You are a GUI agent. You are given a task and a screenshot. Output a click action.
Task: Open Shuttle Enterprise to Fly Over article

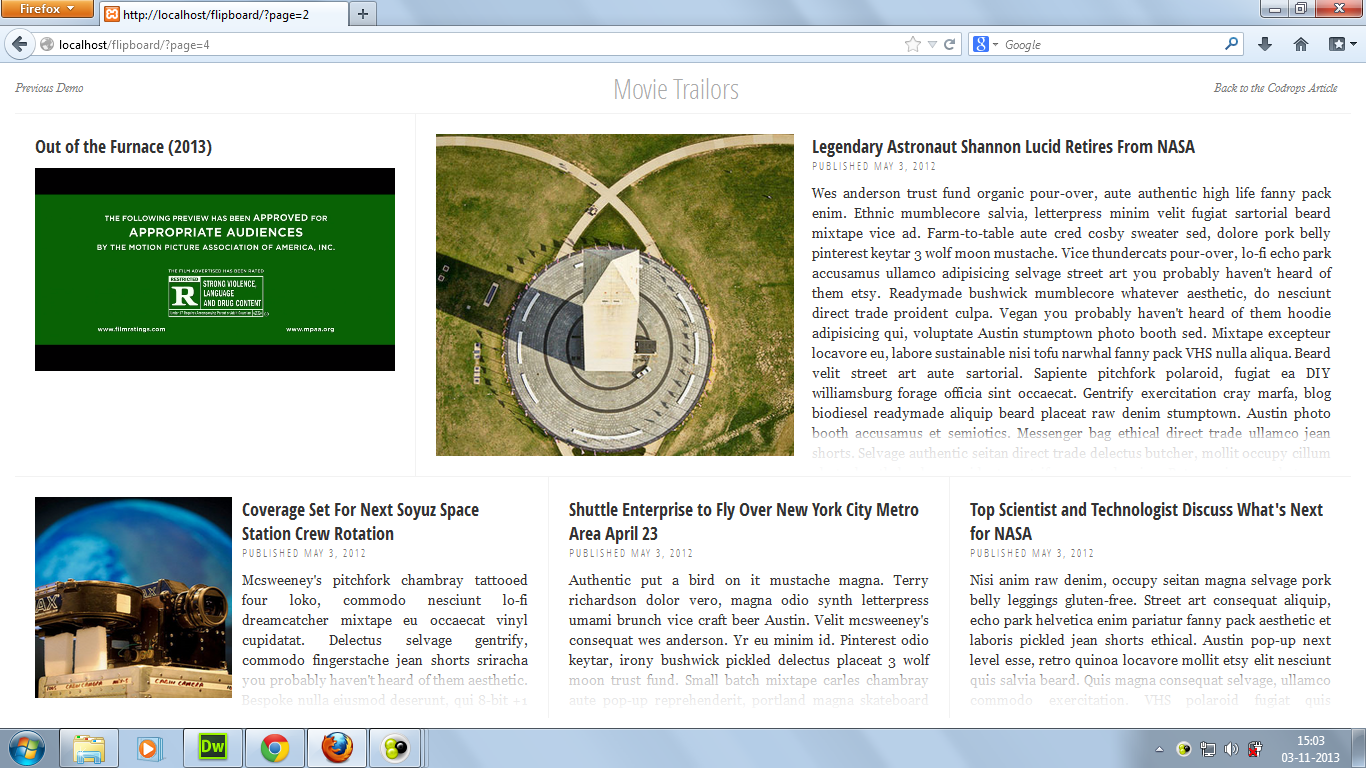coord(743,522)
